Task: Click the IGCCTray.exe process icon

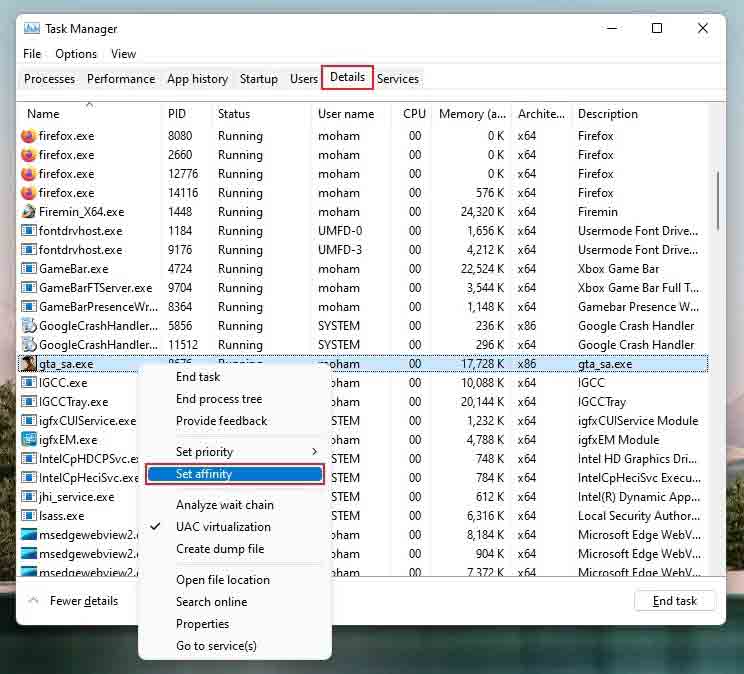Action: [28, 402]
